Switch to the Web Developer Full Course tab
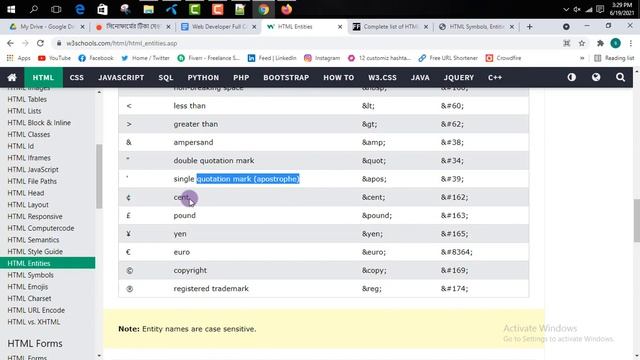The image size is (640, 360). tap(219, 27)
